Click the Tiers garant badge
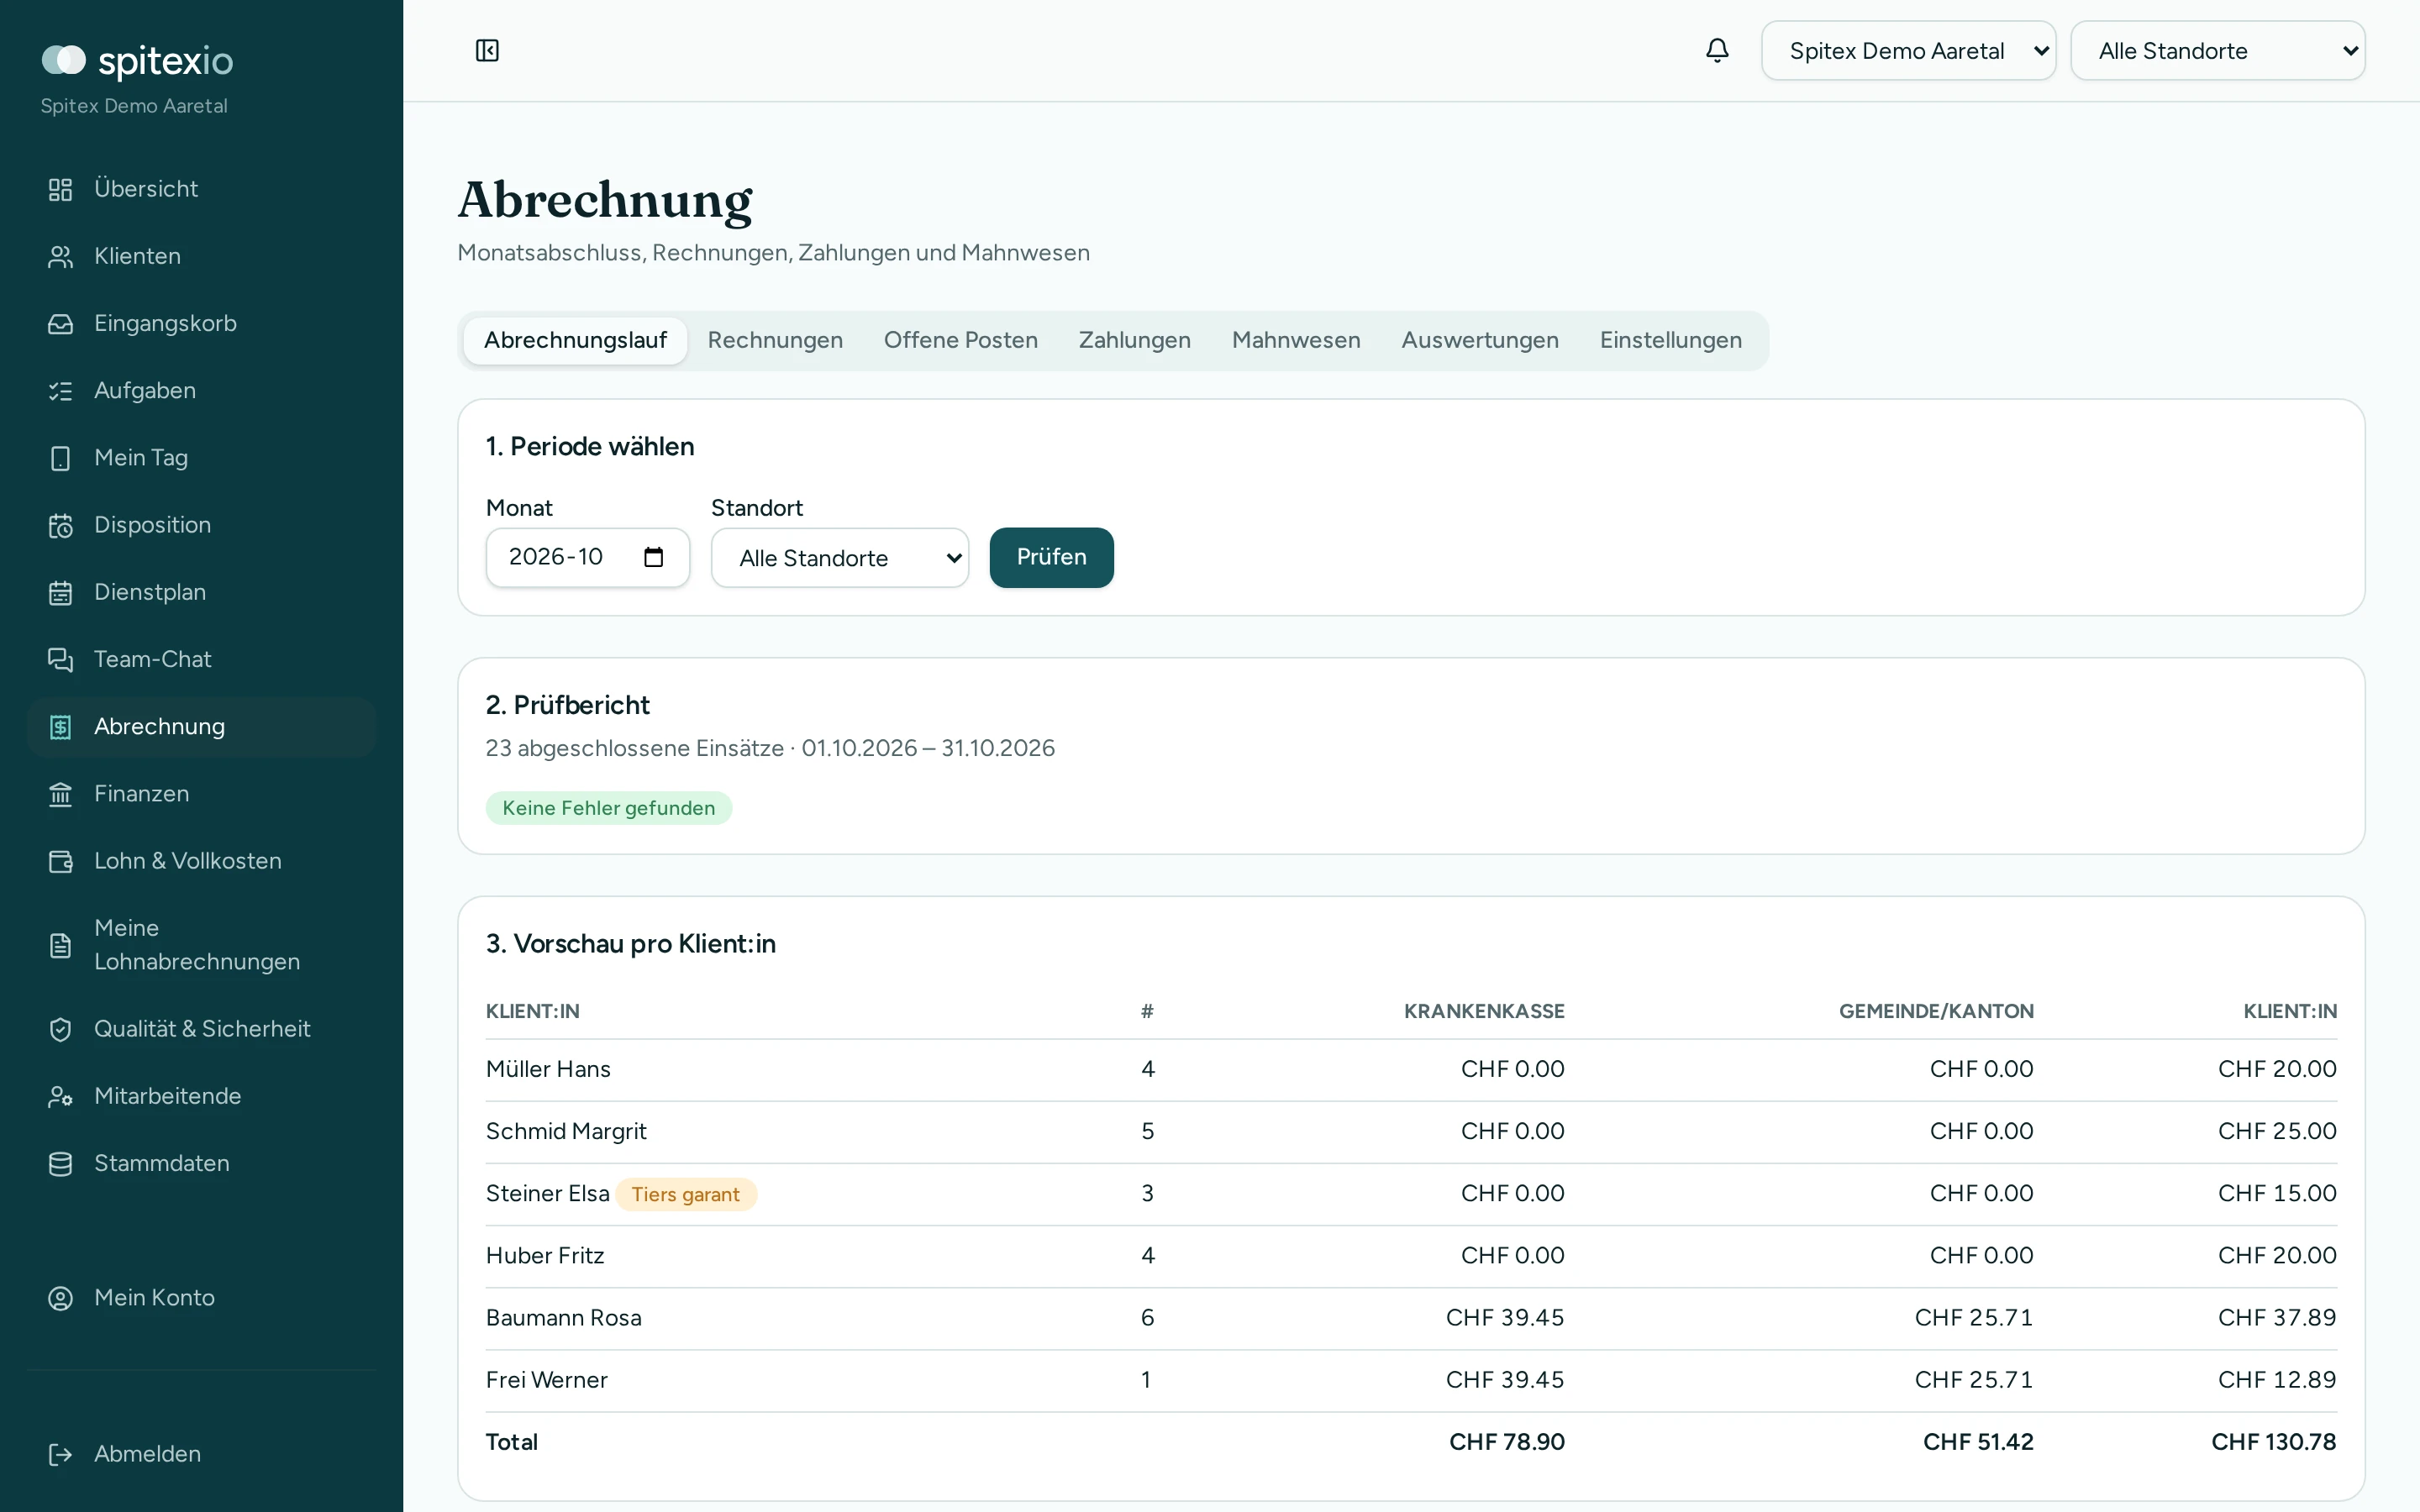 click(x=685, y=1194)
